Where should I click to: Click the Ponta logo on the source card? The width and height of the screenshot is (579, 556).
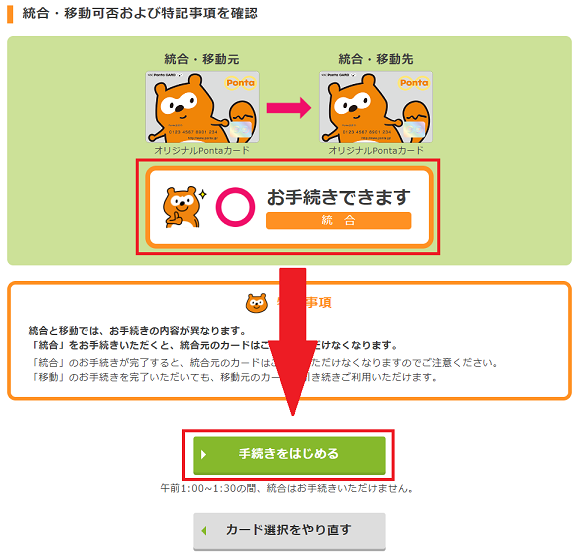(x=240, y=83)
